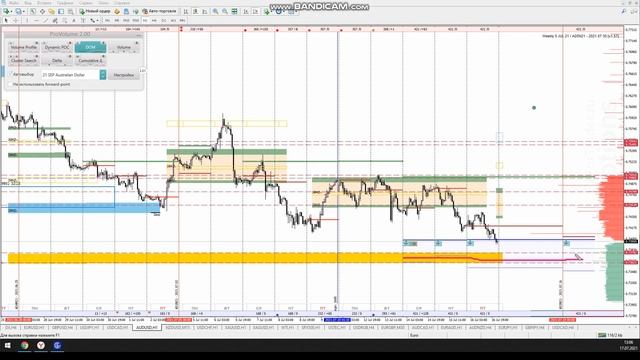Open the Настройки button in ProVolume
The width and height of the screenshot is (640, 360).
click(124, 75)
